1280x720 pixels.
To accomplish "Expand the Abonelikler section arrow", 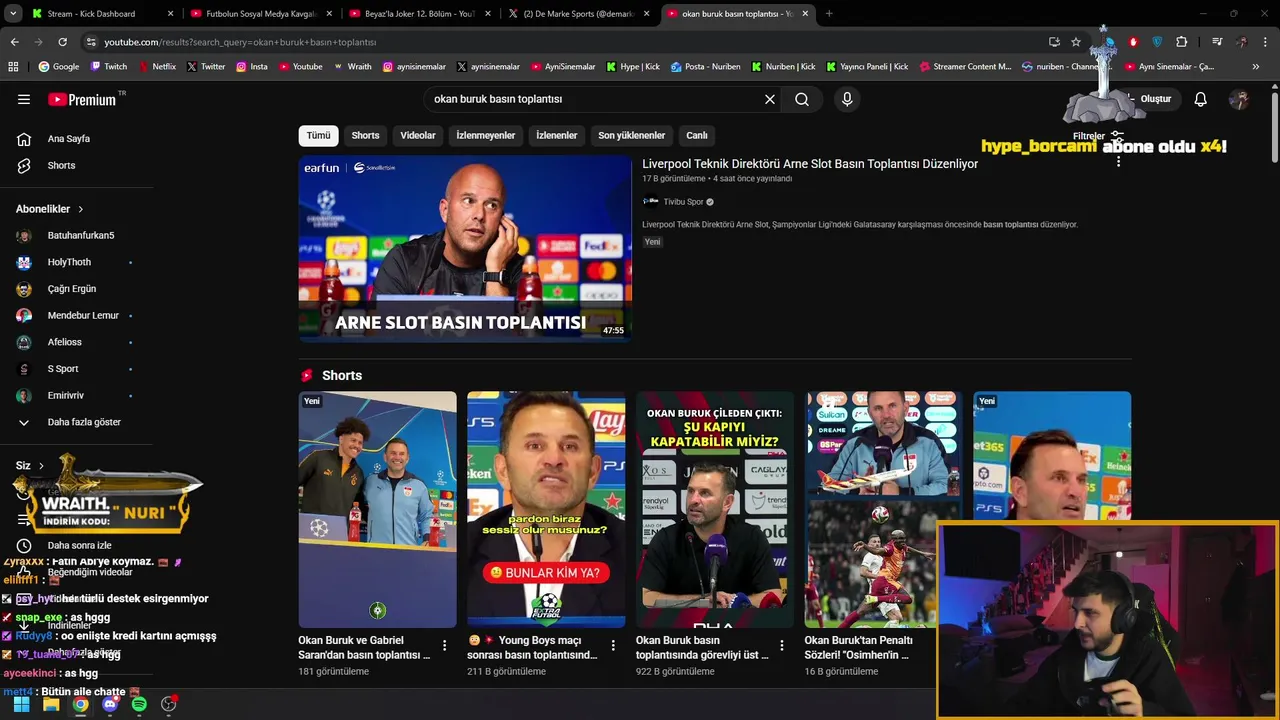I will pos(81,209).
